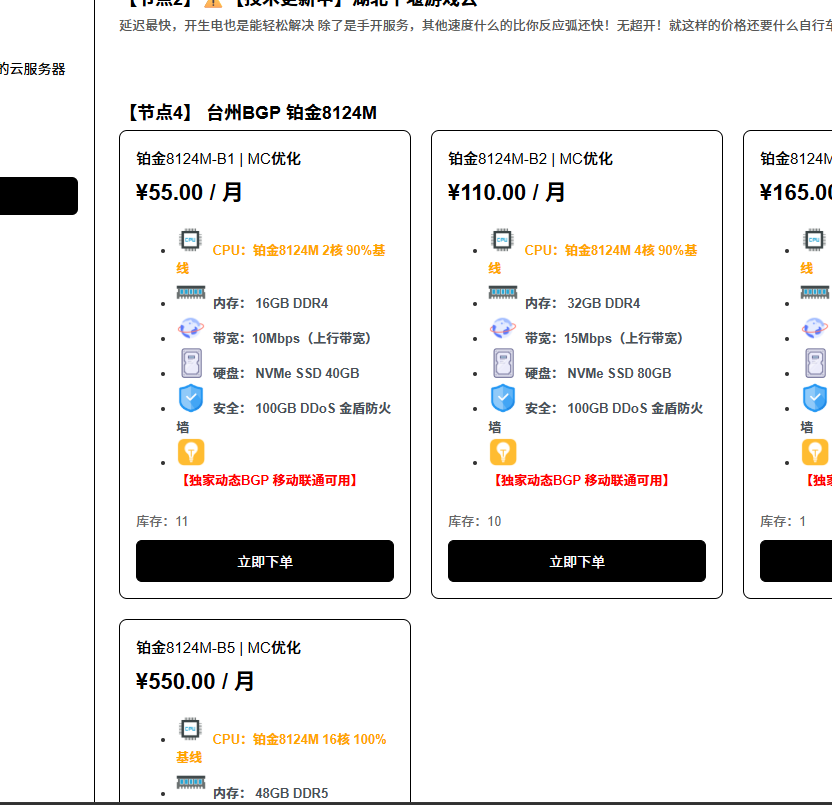The image size is (832, 805).
Task: Click the 内存: 48GB DDR5 text
Action: 271,793
